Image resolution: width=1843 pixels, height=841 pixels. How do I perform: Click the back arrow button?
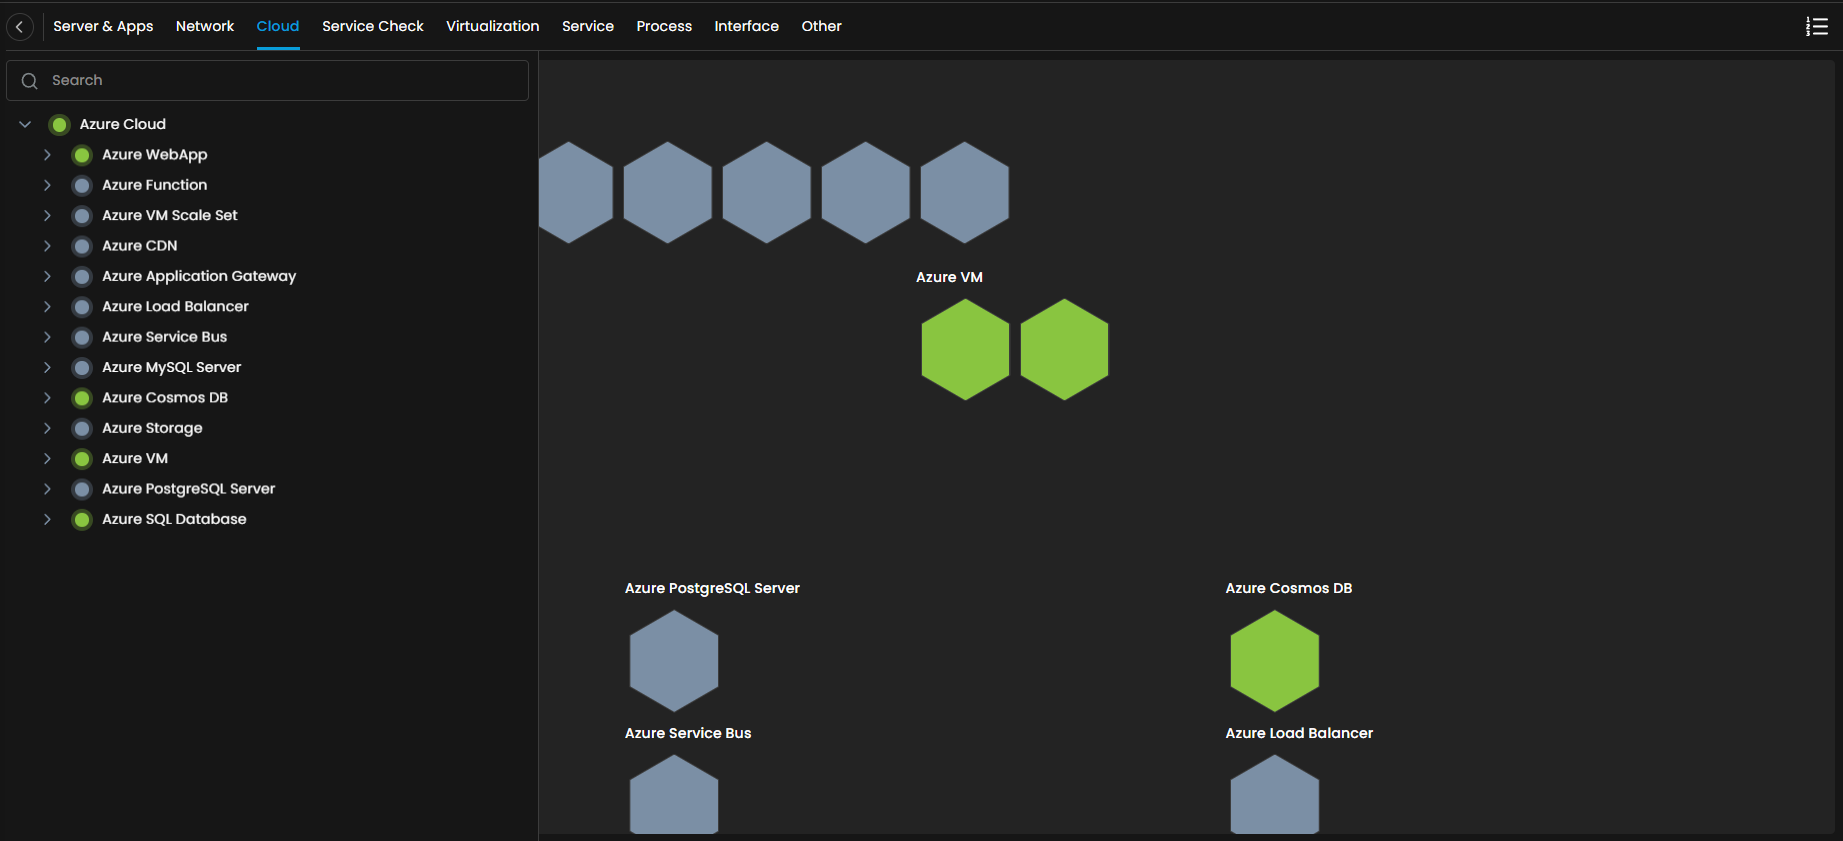20,27
